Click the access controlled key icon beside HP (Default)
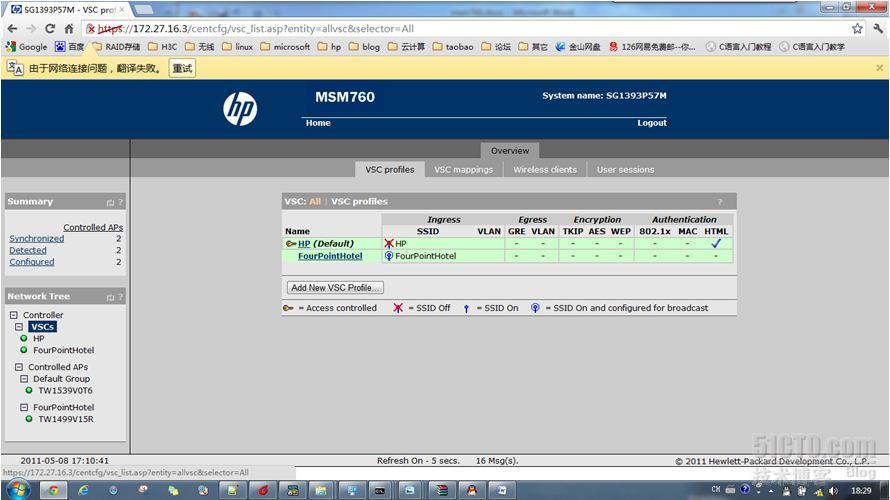The width and height of the screenshot is (890, 500). click(291, 243)
